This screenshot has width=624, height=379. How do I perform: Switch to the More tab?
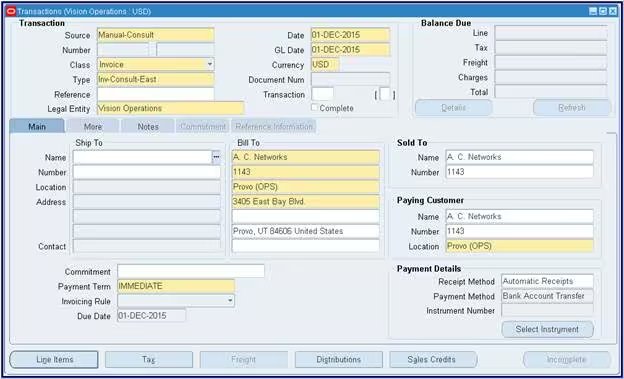tap(93, 127)
